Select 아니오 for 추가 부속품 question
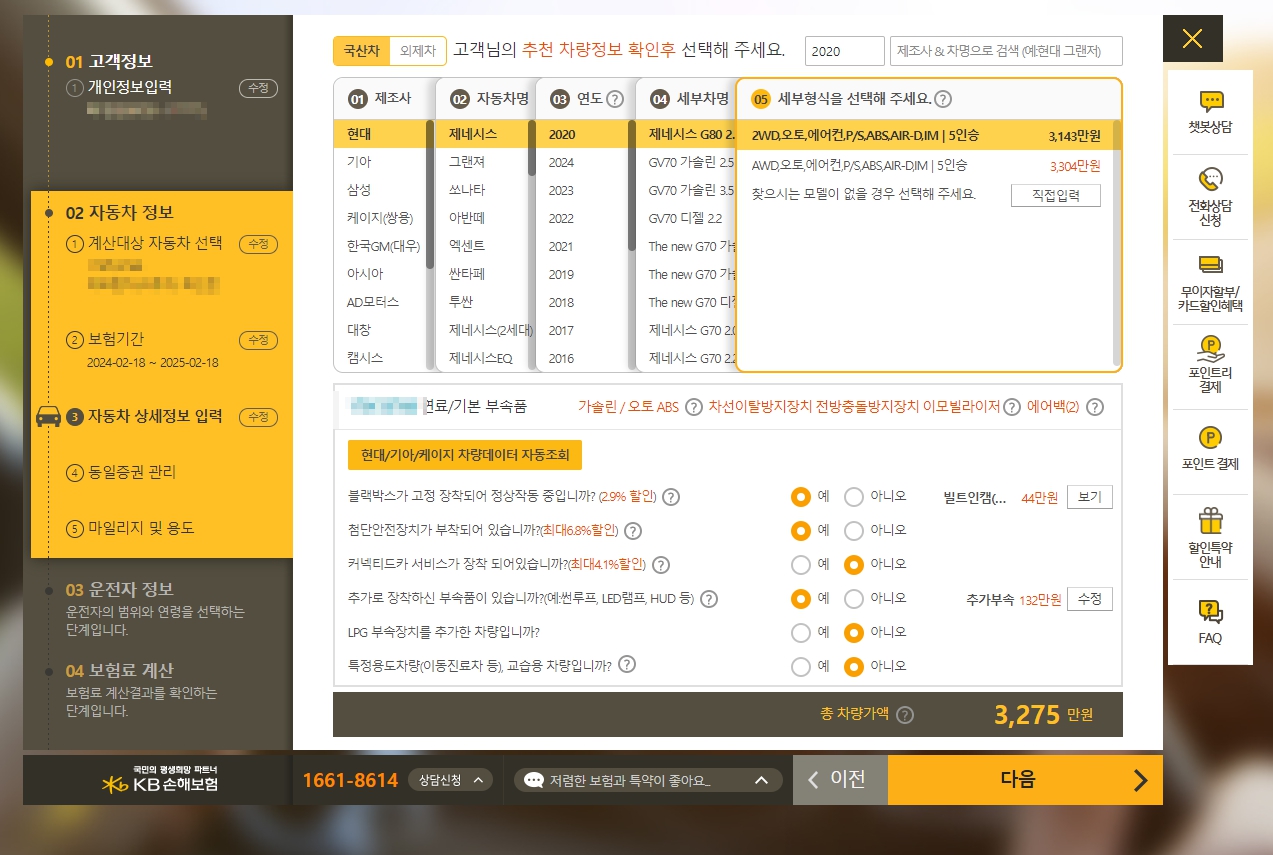 [854, 599]
